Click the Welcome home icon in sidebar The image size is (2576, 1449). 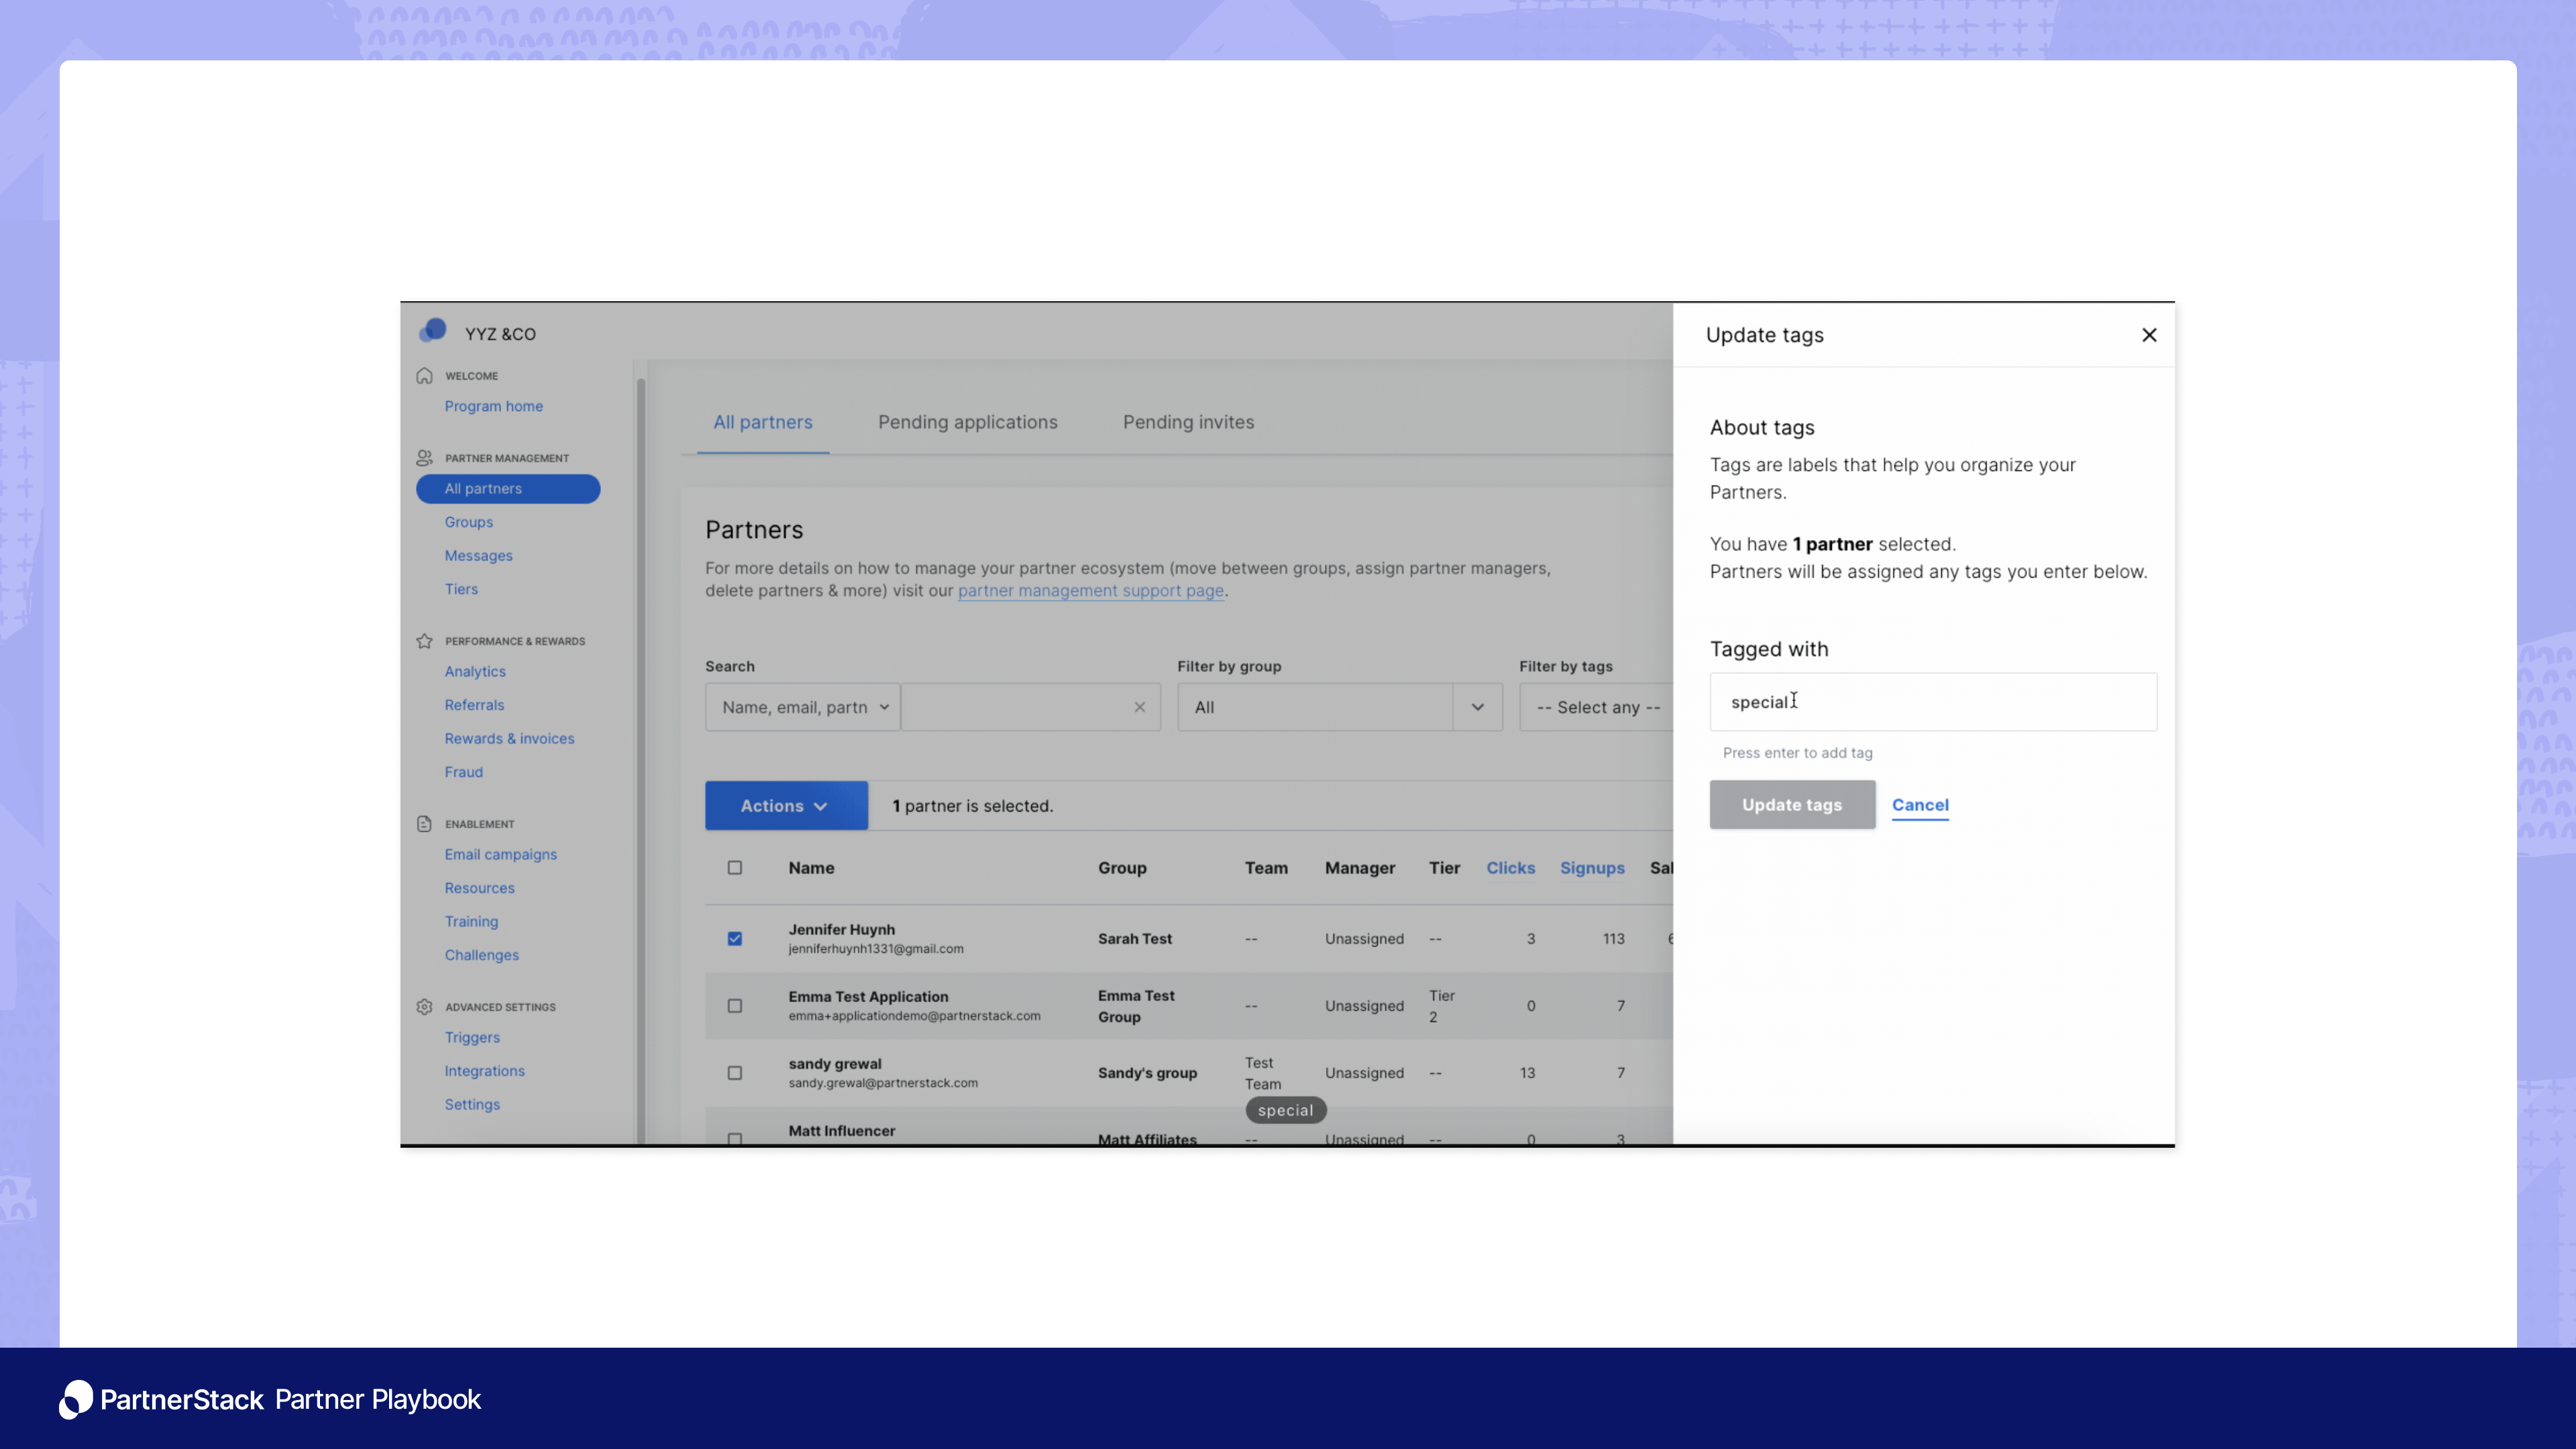(424, 375)
